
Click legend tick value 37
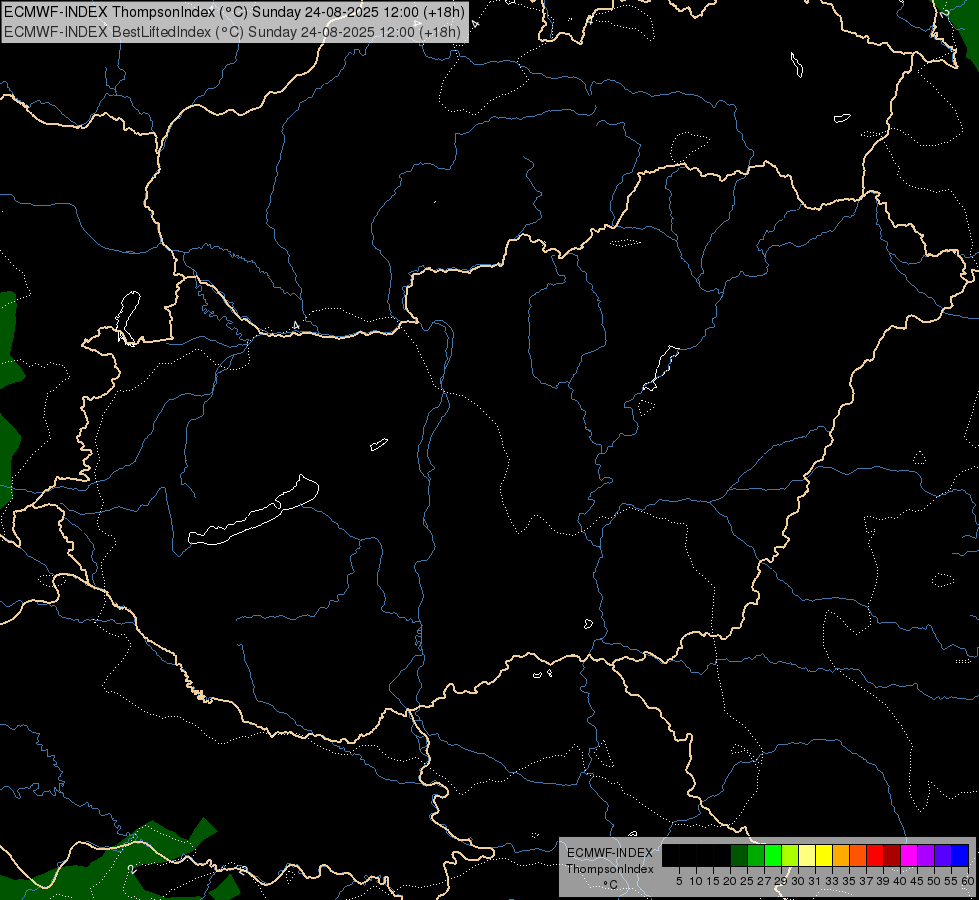point(865,881)
